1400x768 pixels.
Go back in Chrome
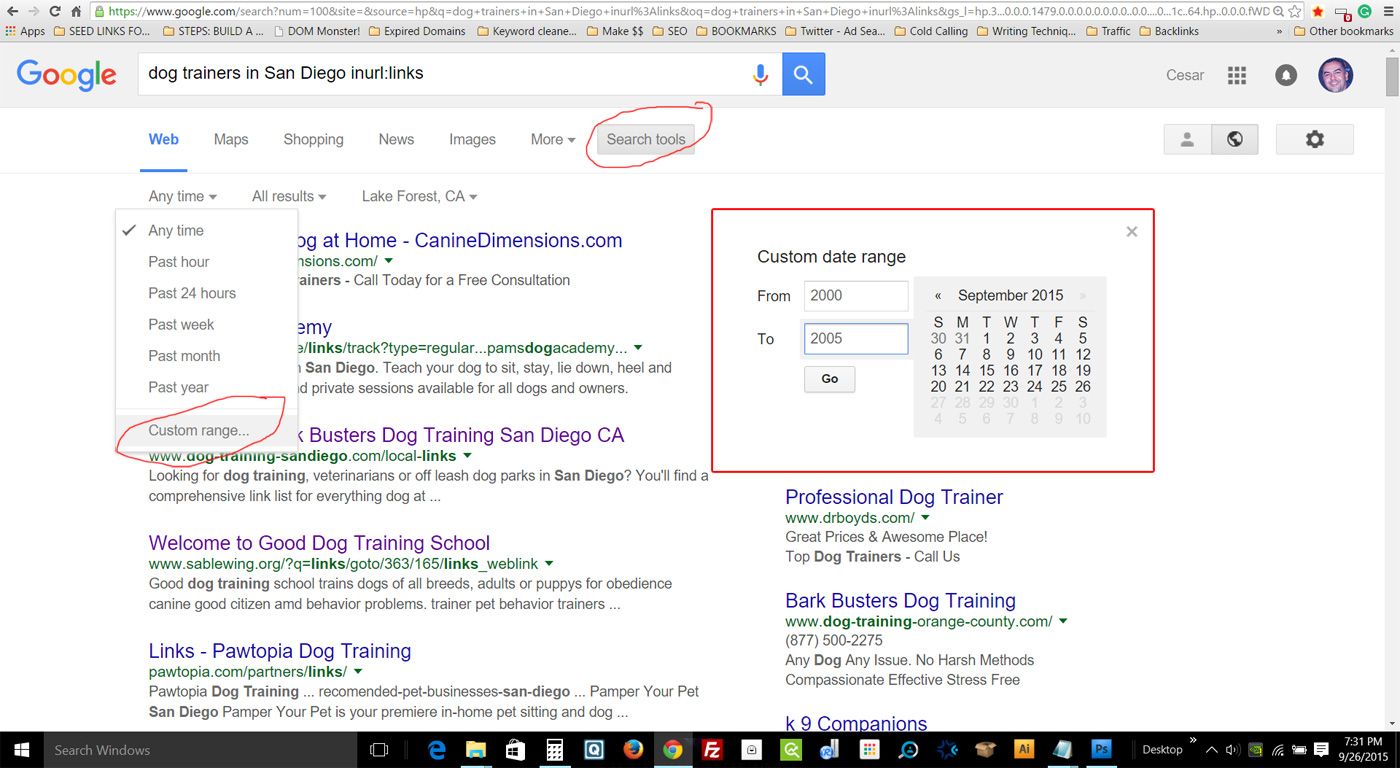[11, 11]
